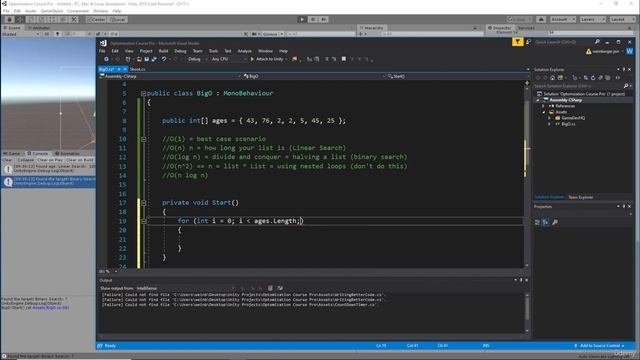The width and height of the screenshot is (640, 360).
Task: Click Unity Pause button
Action: click(313, 19)
